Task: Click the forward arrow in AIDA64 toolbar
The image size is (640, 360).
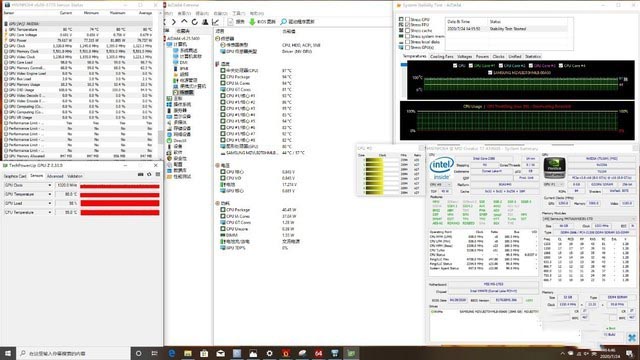Action: tap(174, 22)
